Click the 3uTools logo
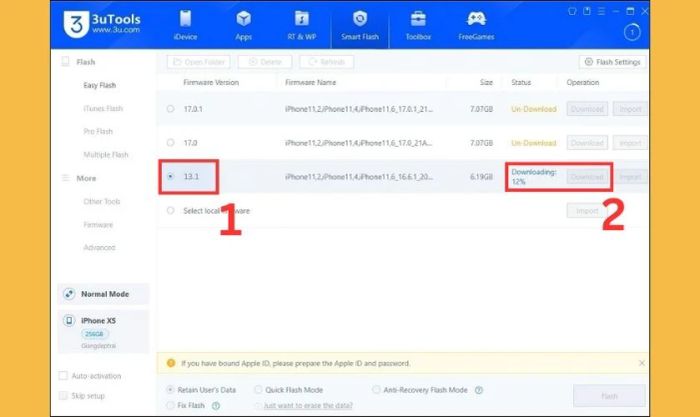Screen dimensions: 700x417 [x=102, y=24]
